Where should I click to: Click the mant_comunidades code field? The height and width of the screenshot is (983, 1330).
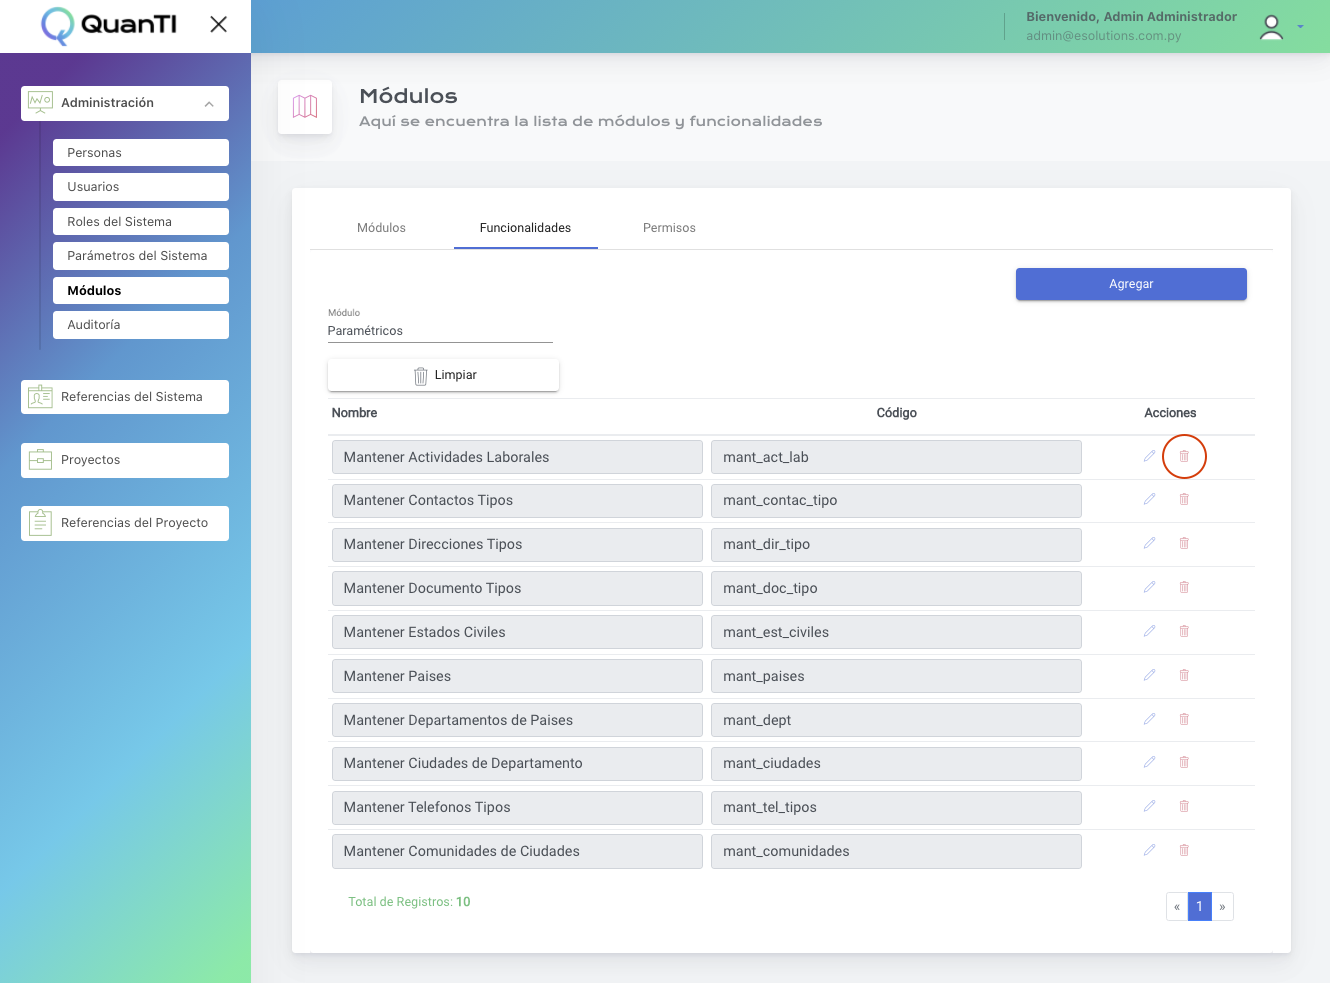click(896, 851)
